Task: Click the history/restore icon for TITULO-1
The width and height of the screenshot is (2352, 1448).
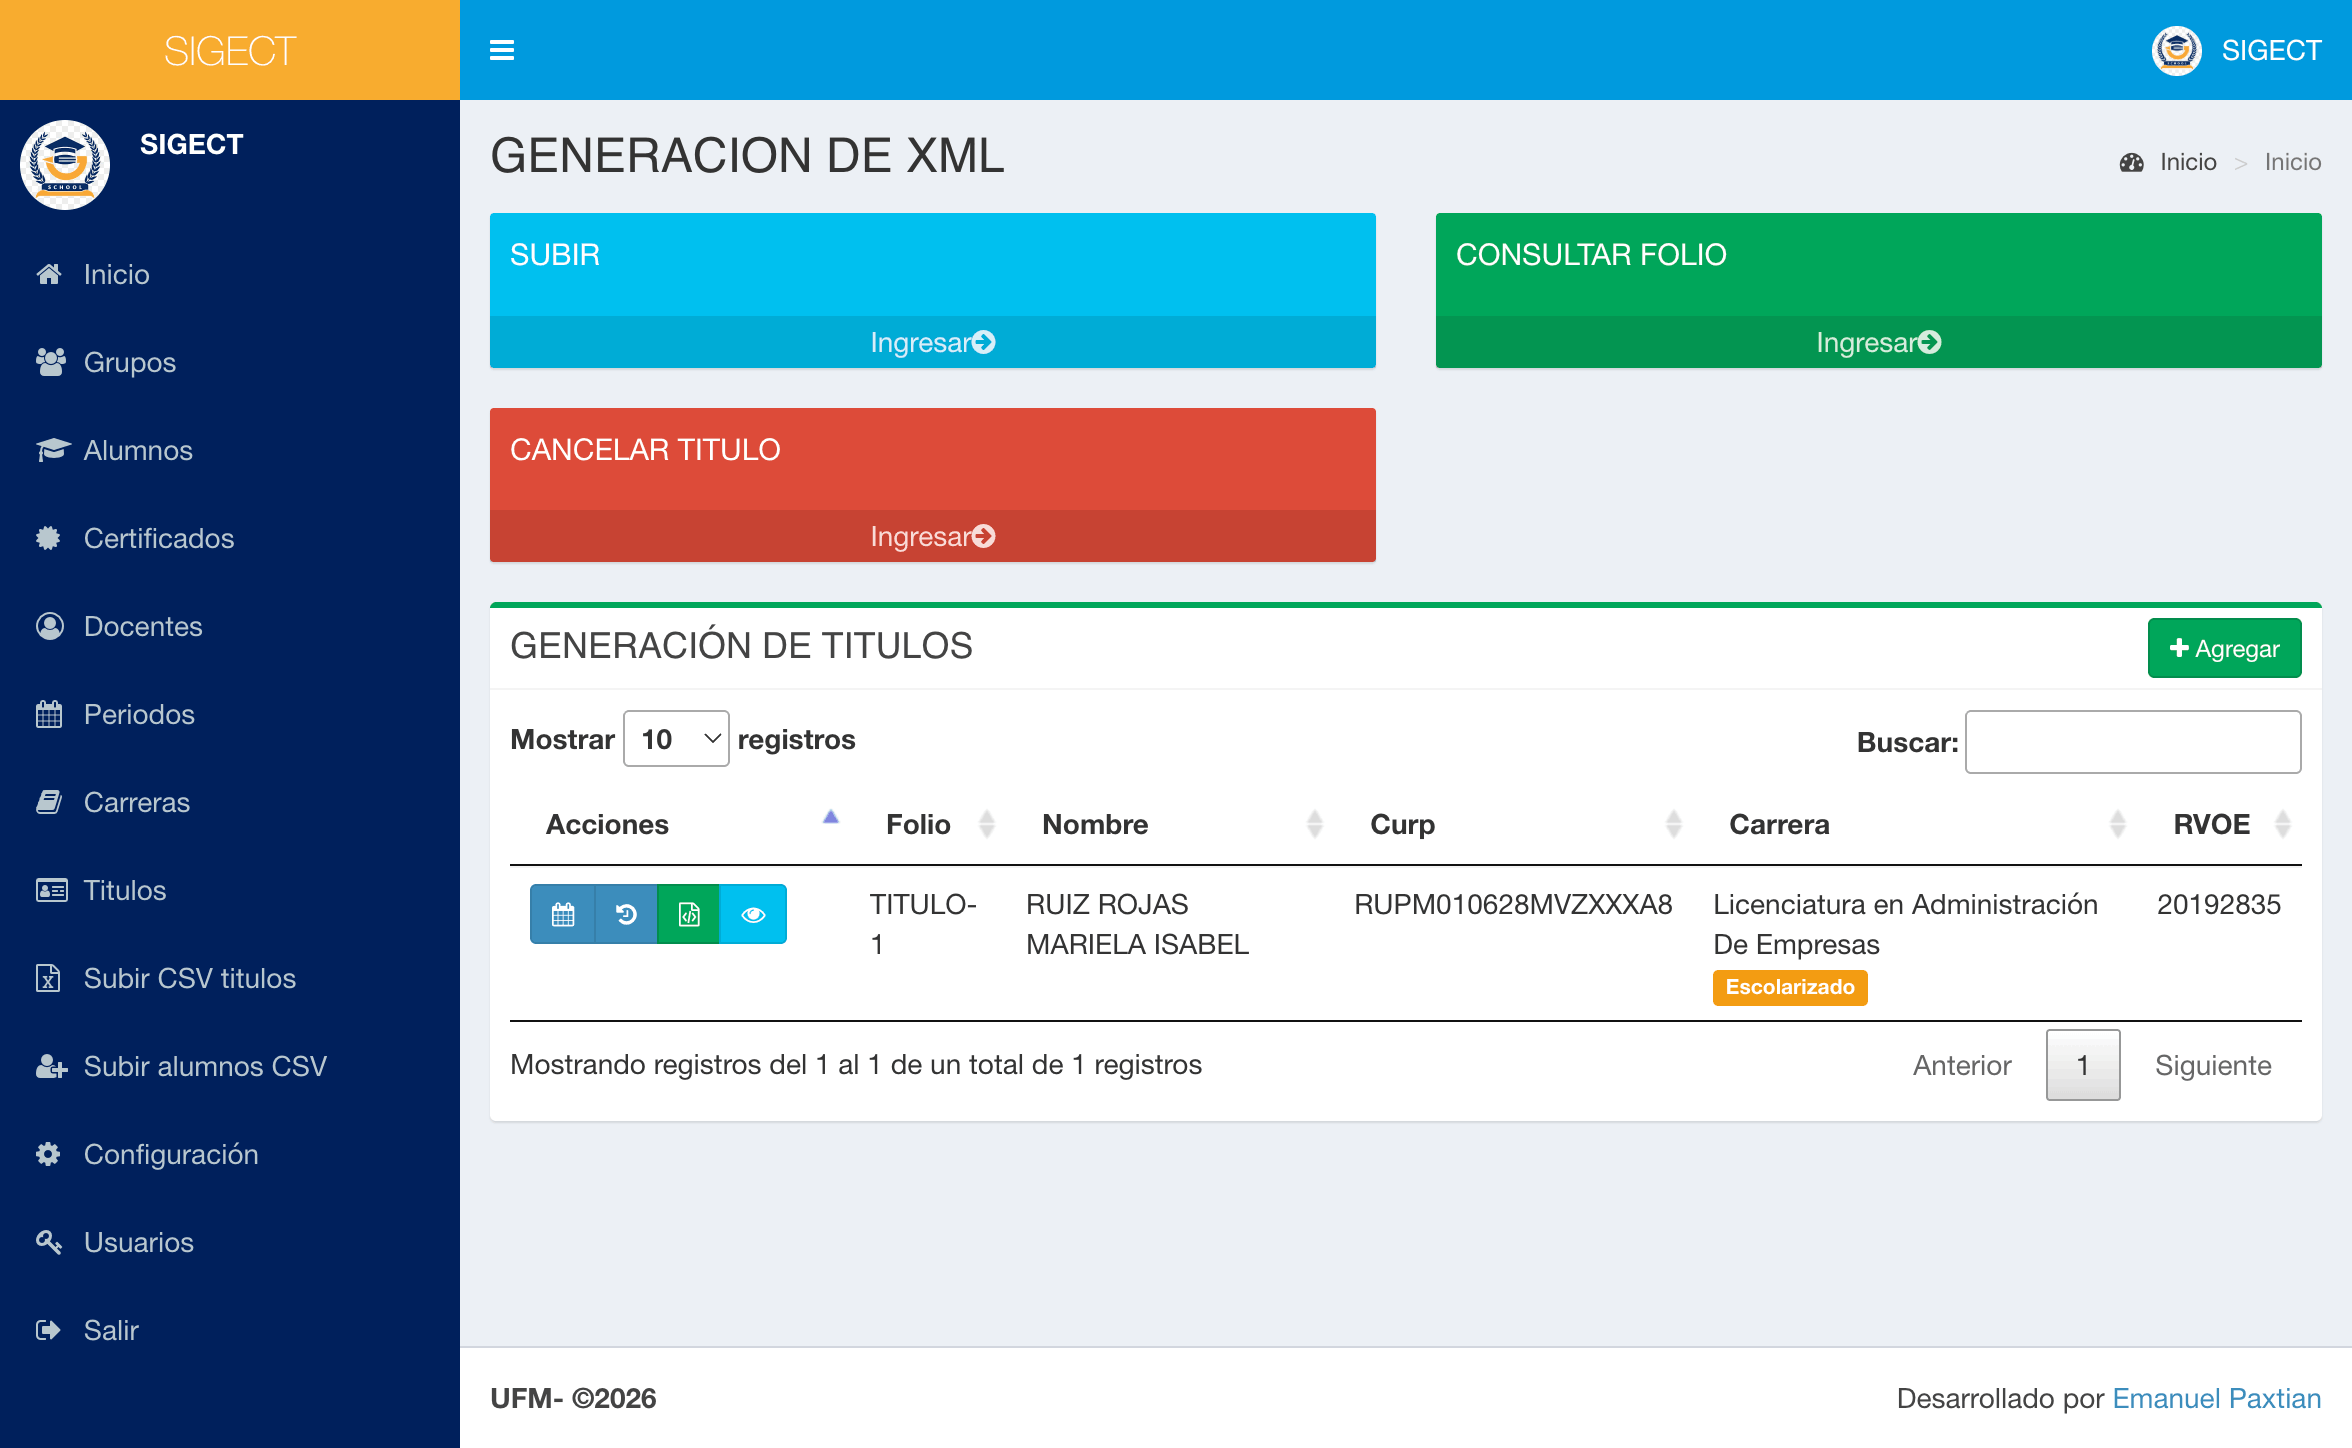Action: pyautogui.click(x=626, y=913)
